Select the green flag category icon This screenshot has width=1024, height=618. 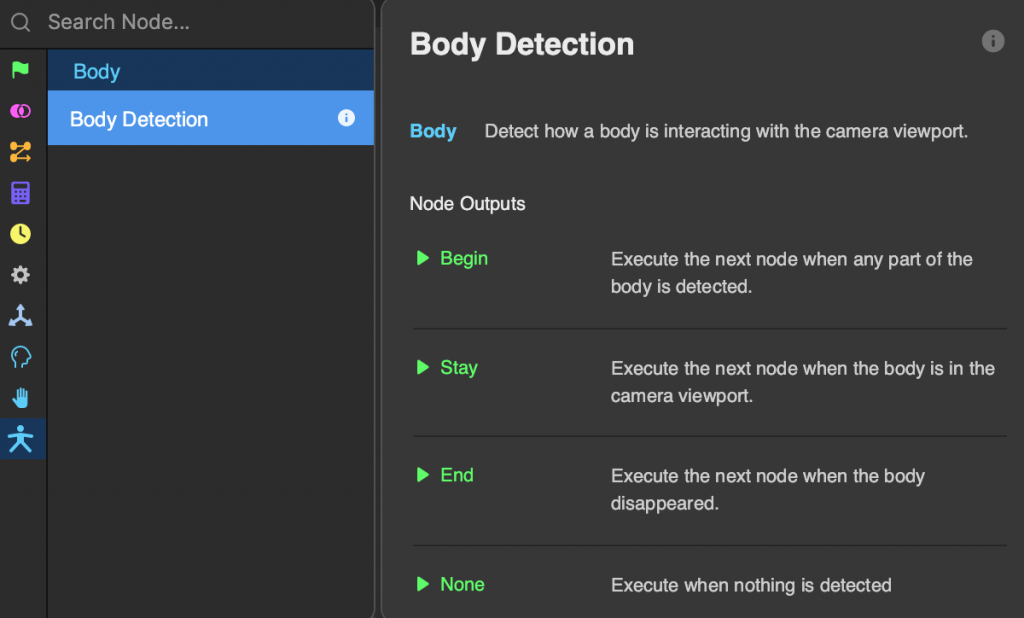pyautogui.click(x=20, y=69)
